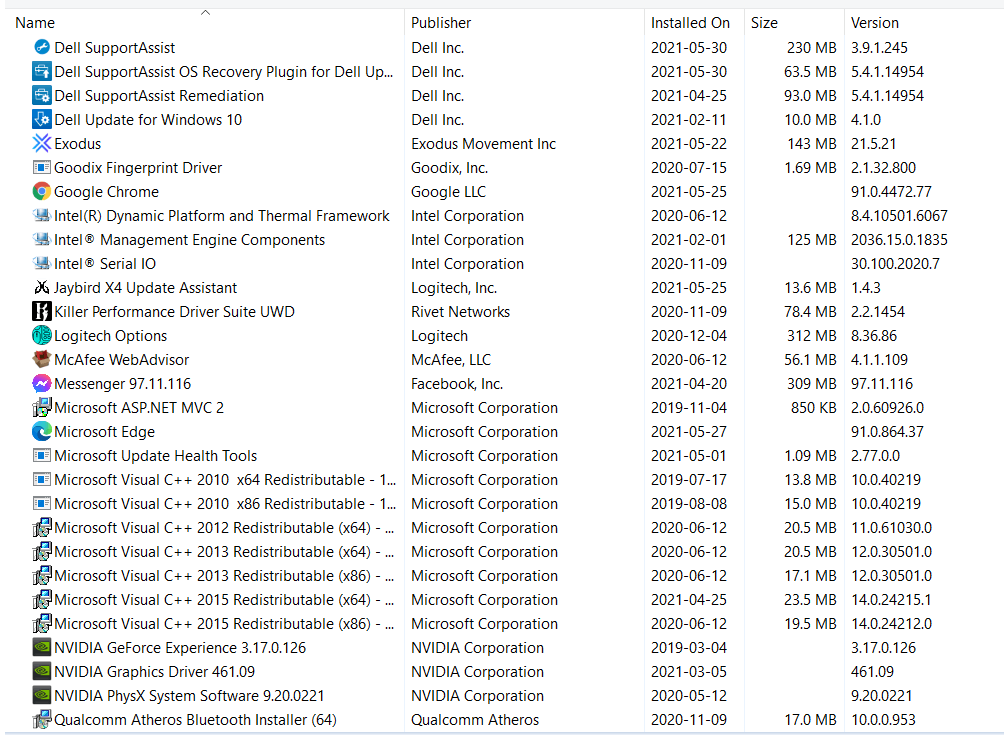The width and height of the screenshot is (1004, 735).
Task: Click version 10.0.0.953
Action: (883, 720)
